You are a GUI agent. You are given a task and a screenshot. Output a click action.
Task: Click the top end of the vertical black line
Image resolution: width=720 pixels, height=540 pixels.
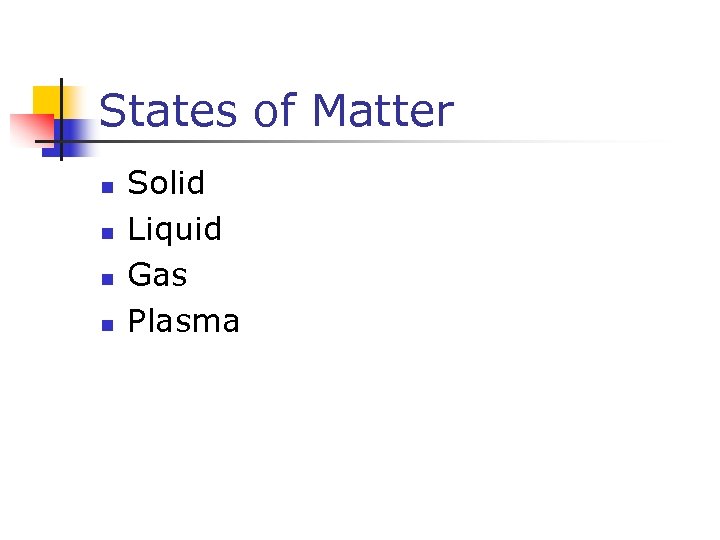60,80
